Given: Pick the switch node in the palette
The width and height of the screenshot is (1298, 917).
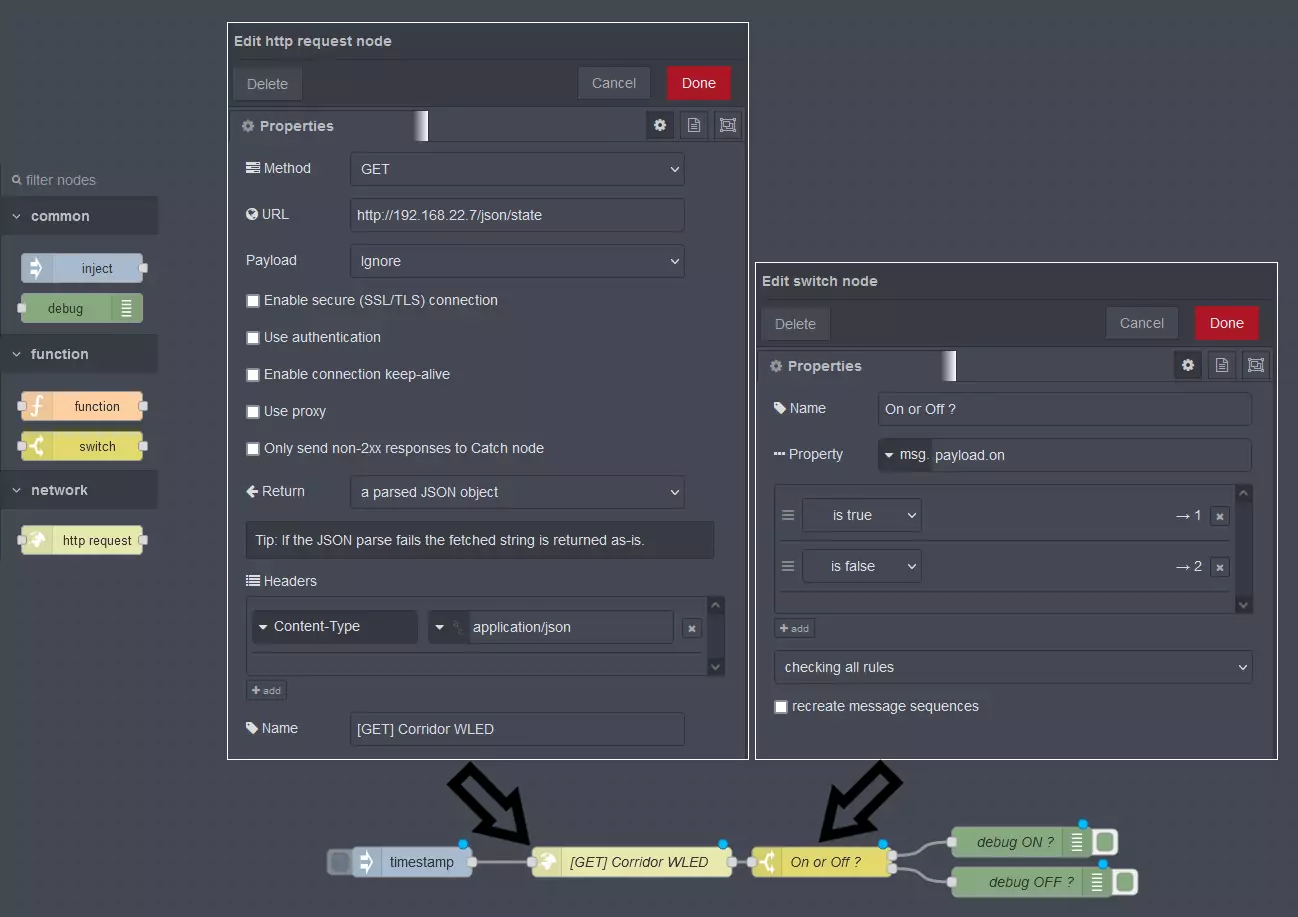Looking at the screenshot, I should point(82,447).
